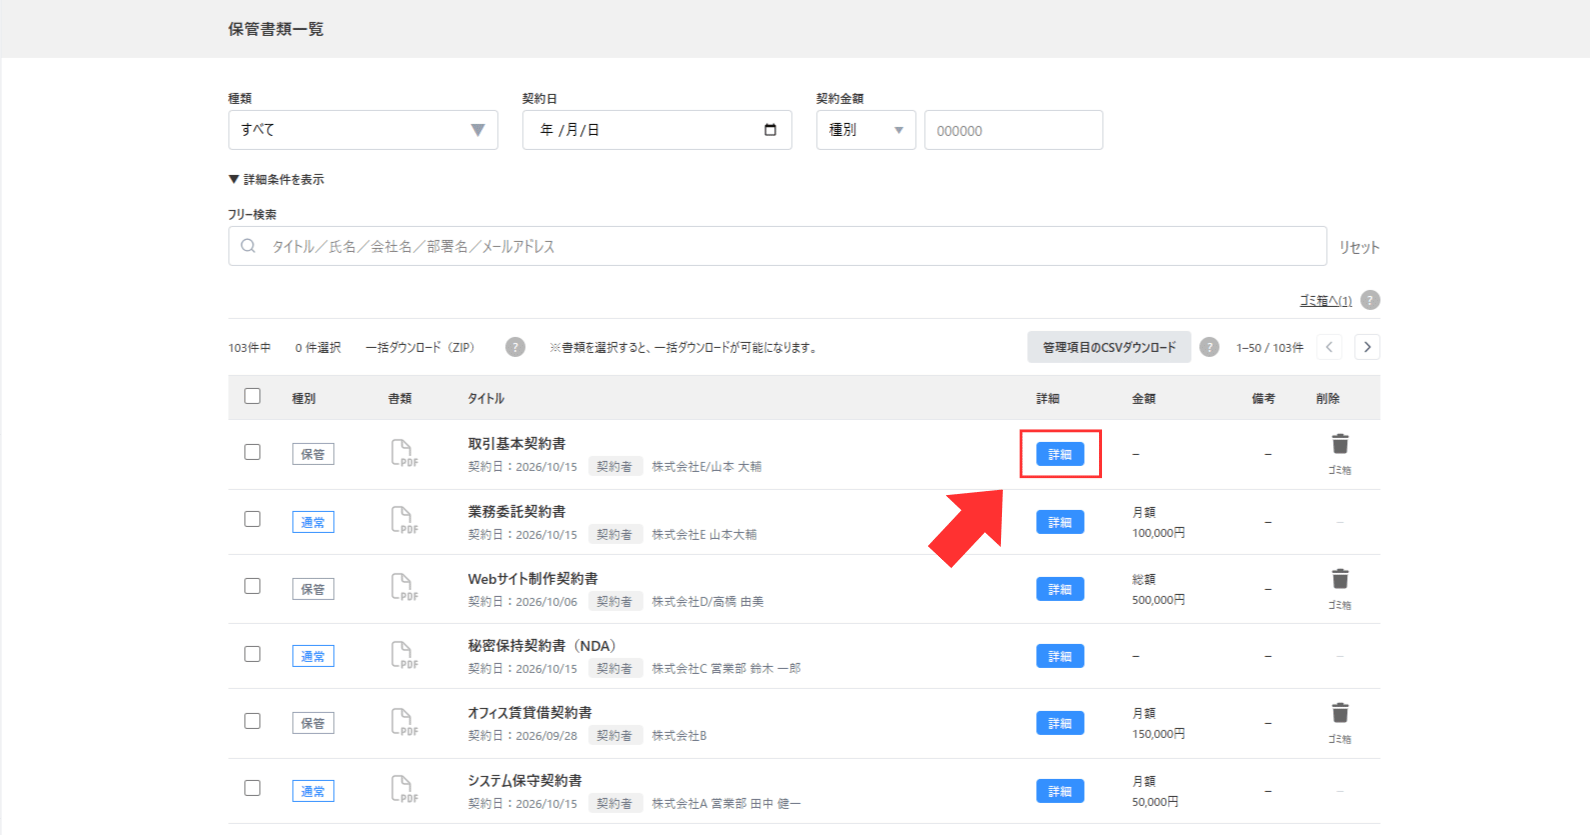Viewport: 1590px width, 835px height.
Task: Click the 契約金額 amount input field
Action: tap(1013, 130)
